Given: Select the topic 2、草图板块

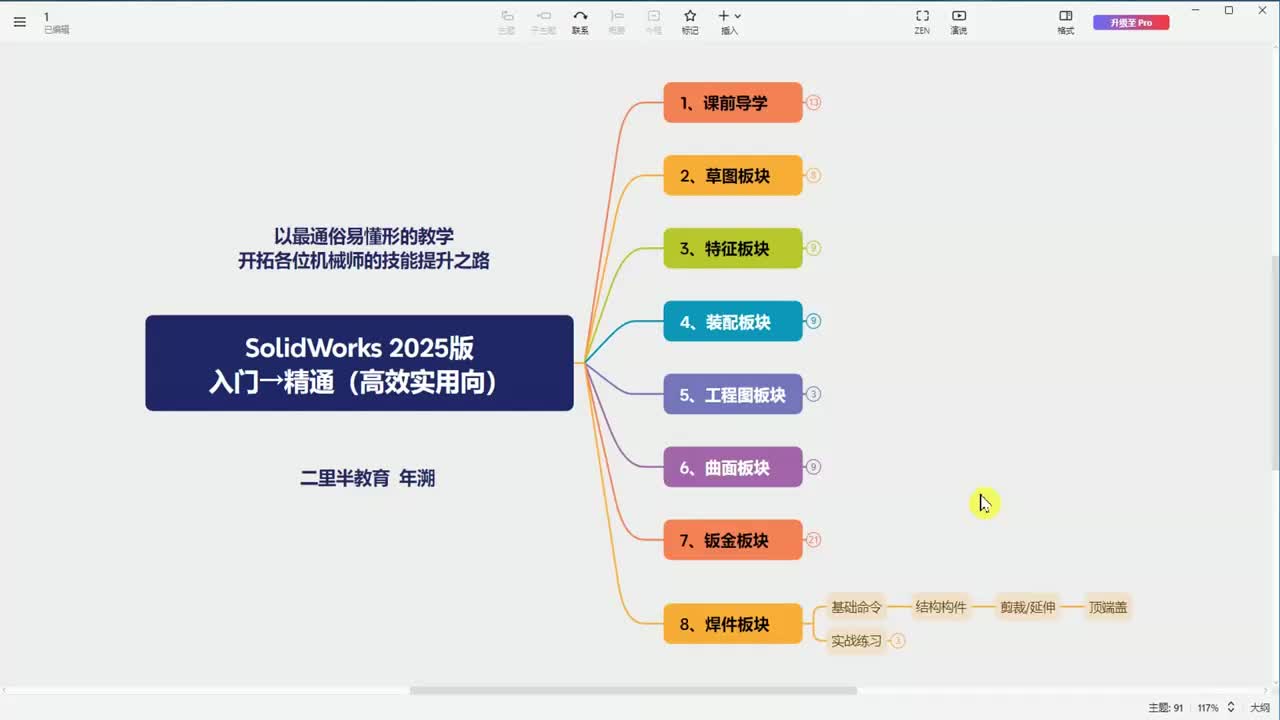Looking at the screenshot, I should 733,175.
